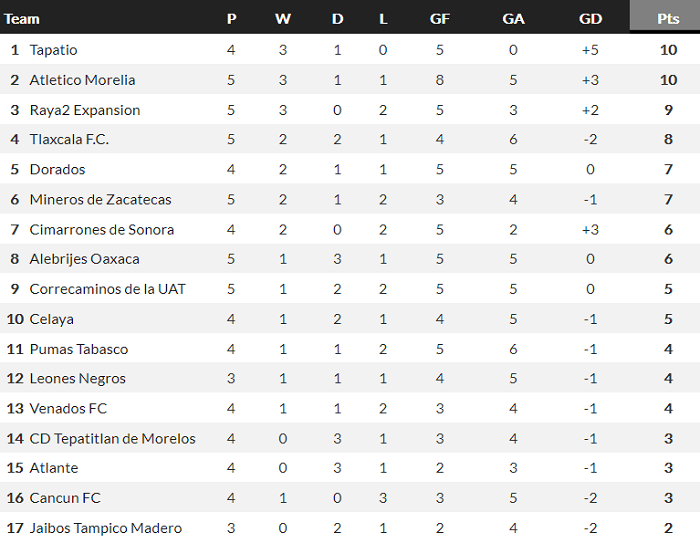Select Raya2 Expansion team name
700x543 pixels.
click(84, 110)
